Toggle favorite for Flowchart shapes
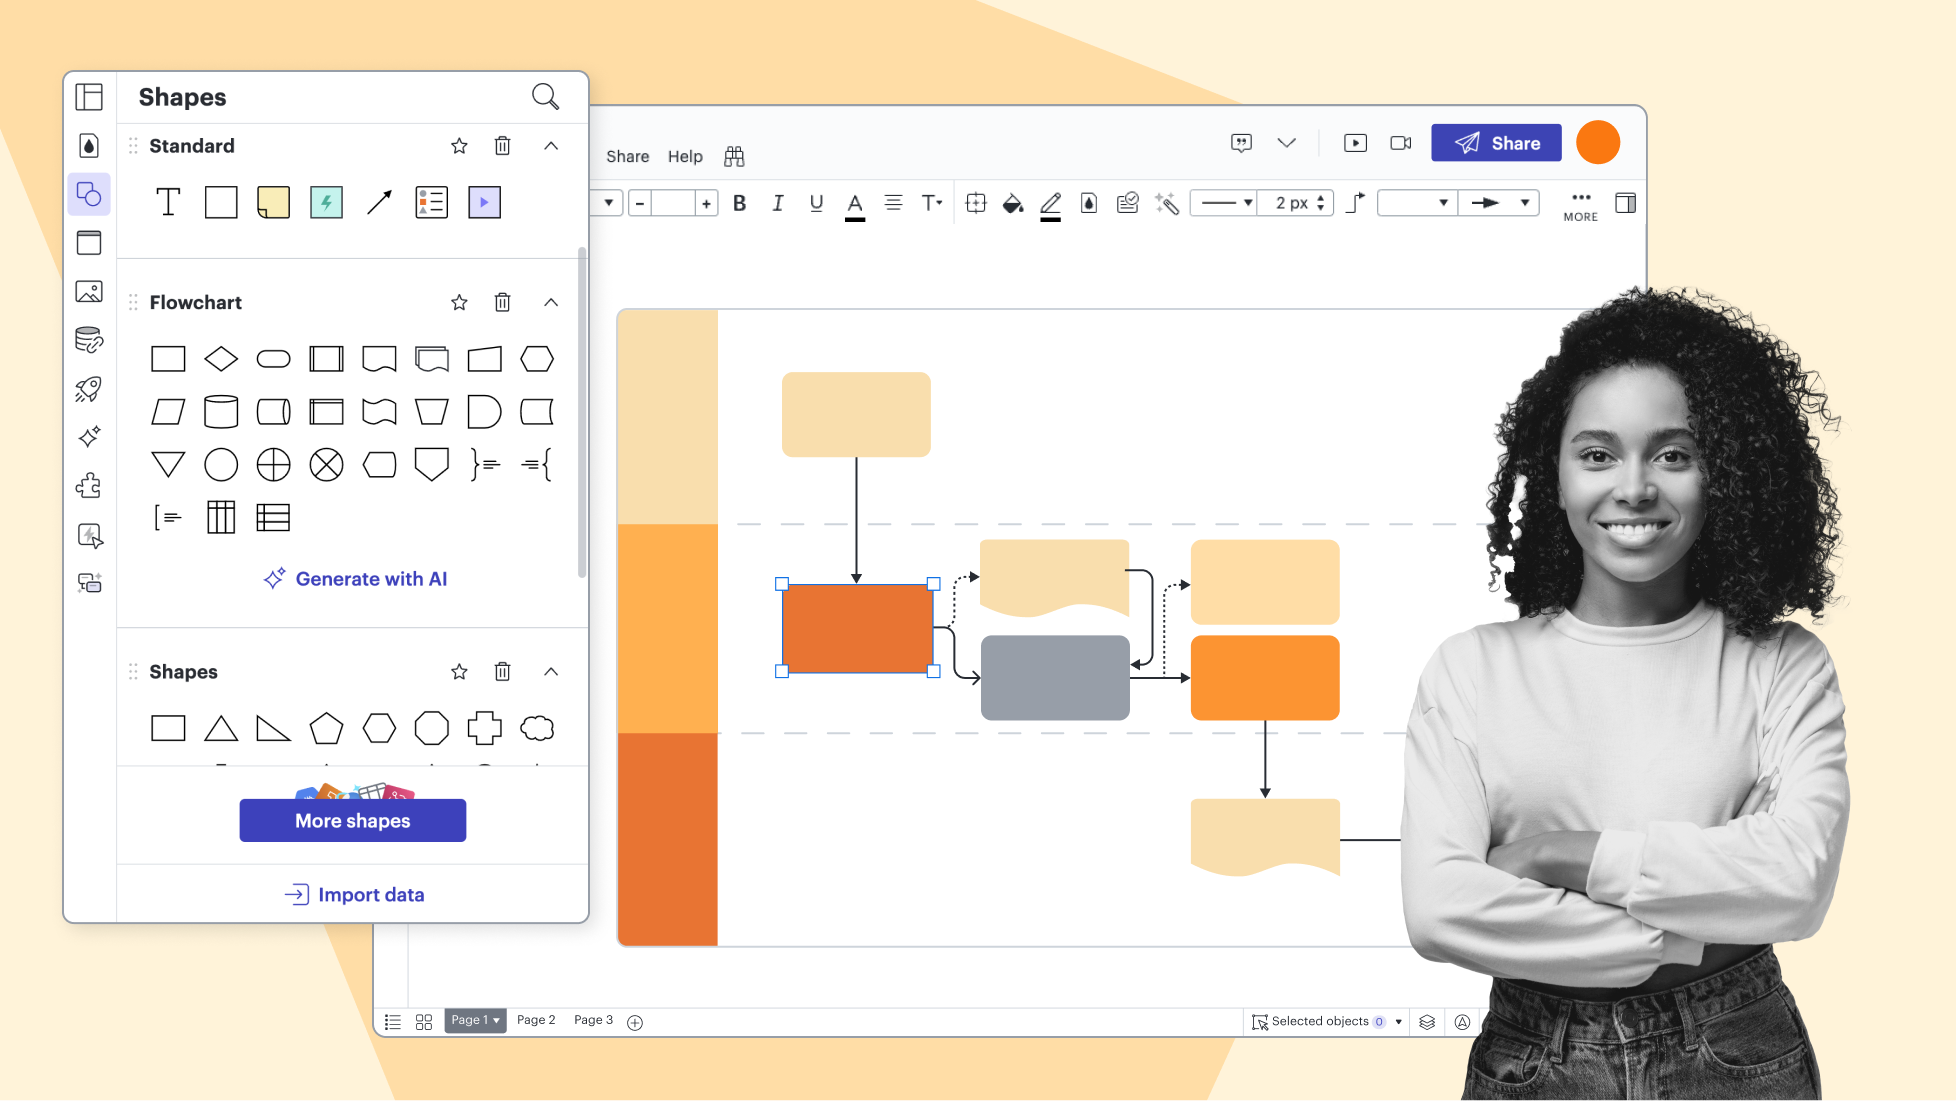The height and width of the screenshot is (1101, 1956). pyautogui.click(x=458, y=302)
